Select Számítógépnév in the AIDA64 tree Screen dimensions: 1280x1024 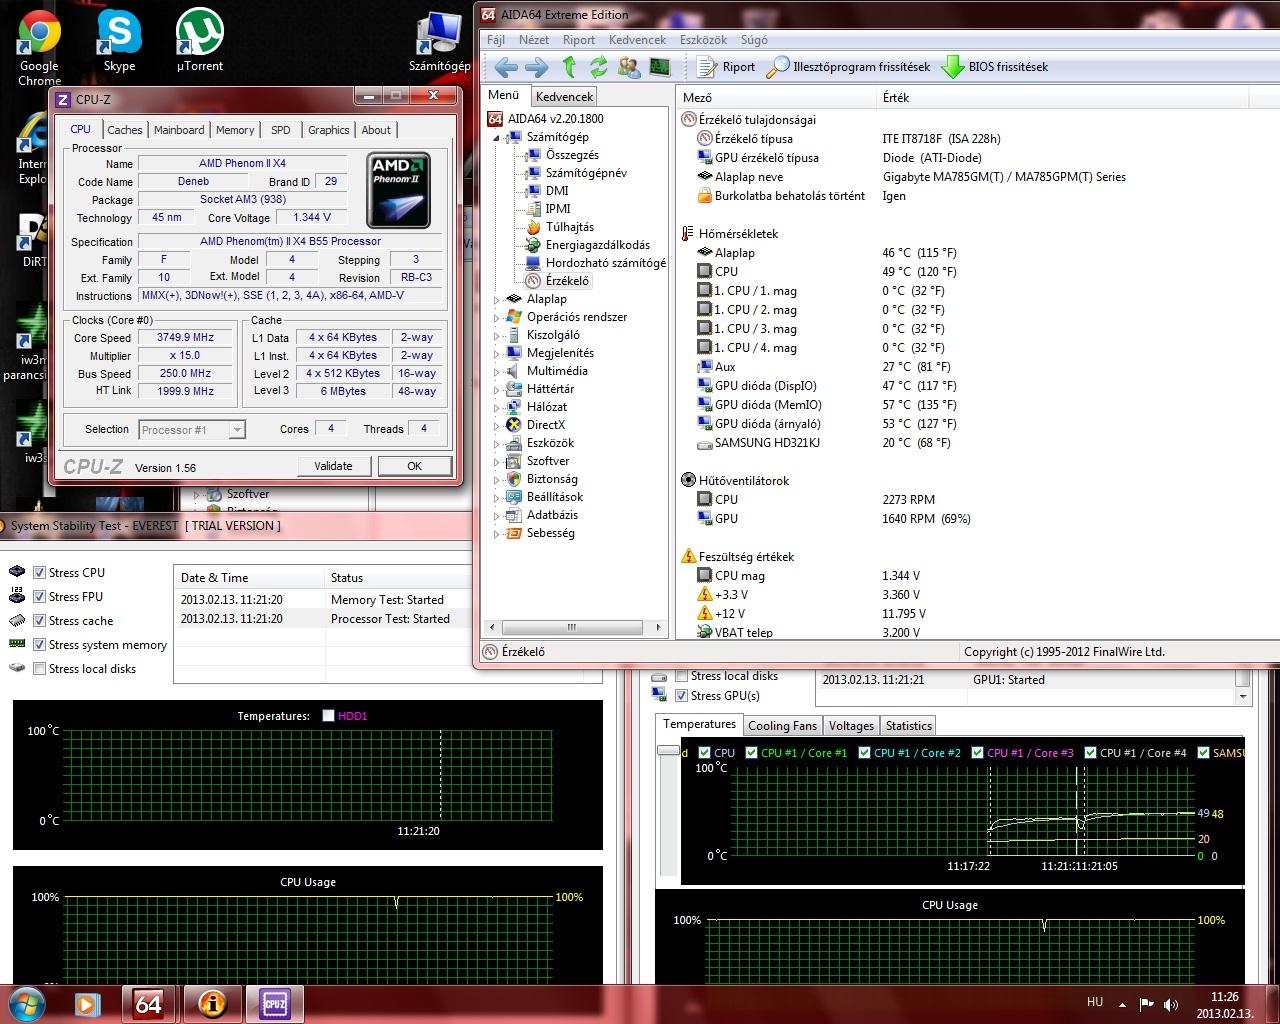click(586, 173)
